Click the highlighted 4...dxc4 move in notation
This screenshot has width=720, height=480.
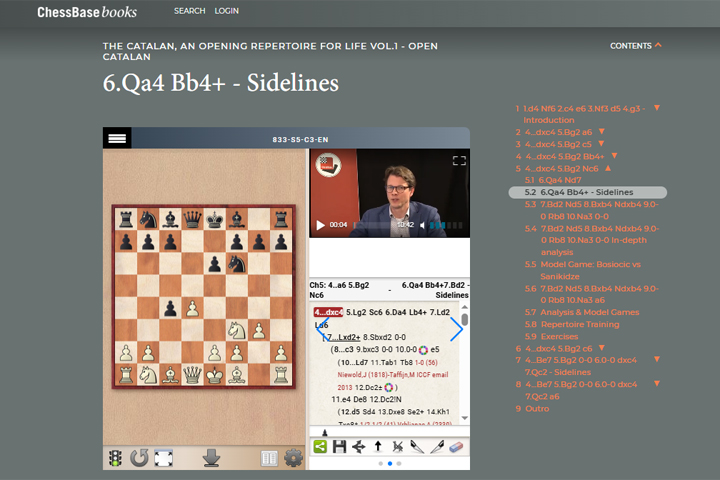[x=328, y=312]
